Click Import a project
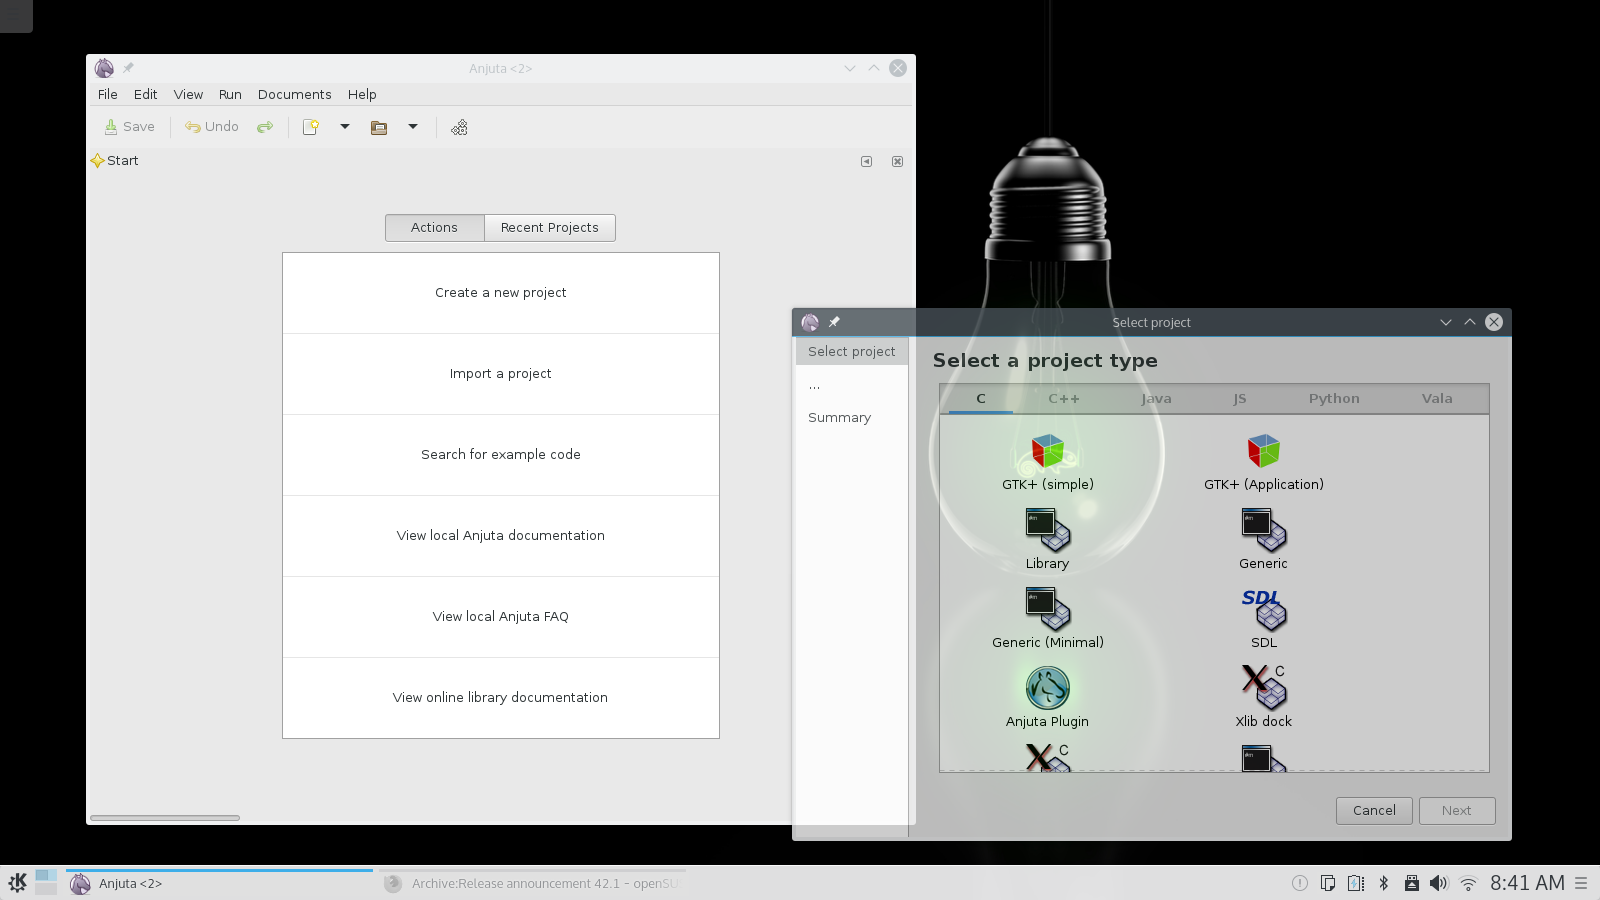Viewport: 1600px width, 900px height. click(501, 374)
